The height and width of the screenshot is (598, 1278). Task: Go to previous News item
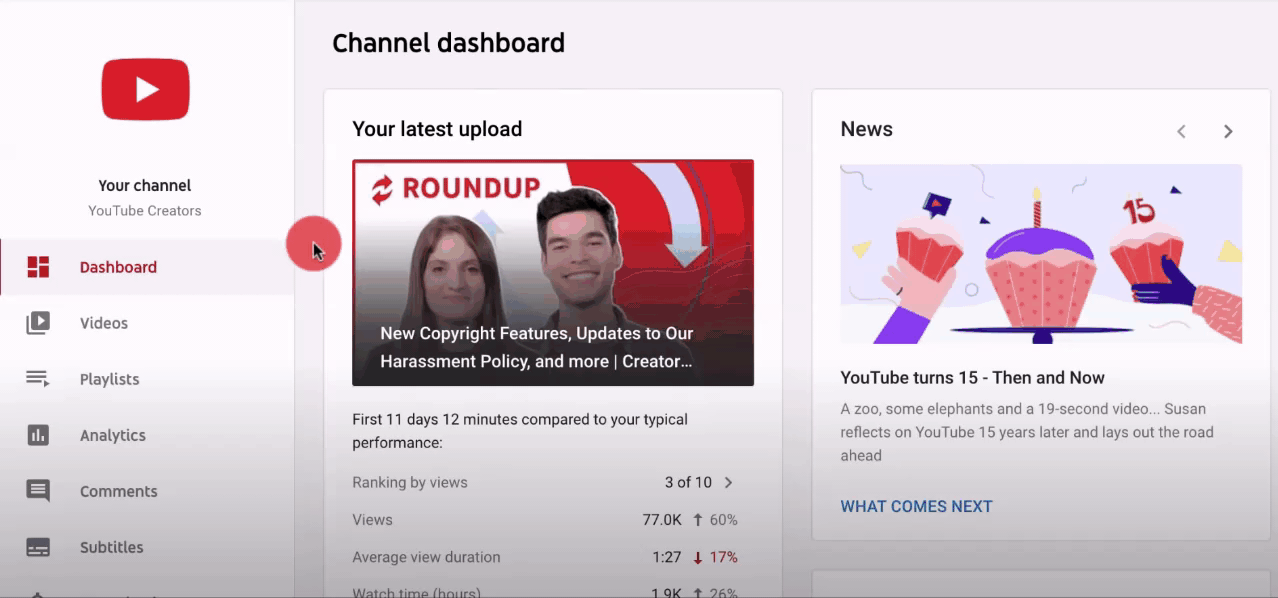(1181, 131)
